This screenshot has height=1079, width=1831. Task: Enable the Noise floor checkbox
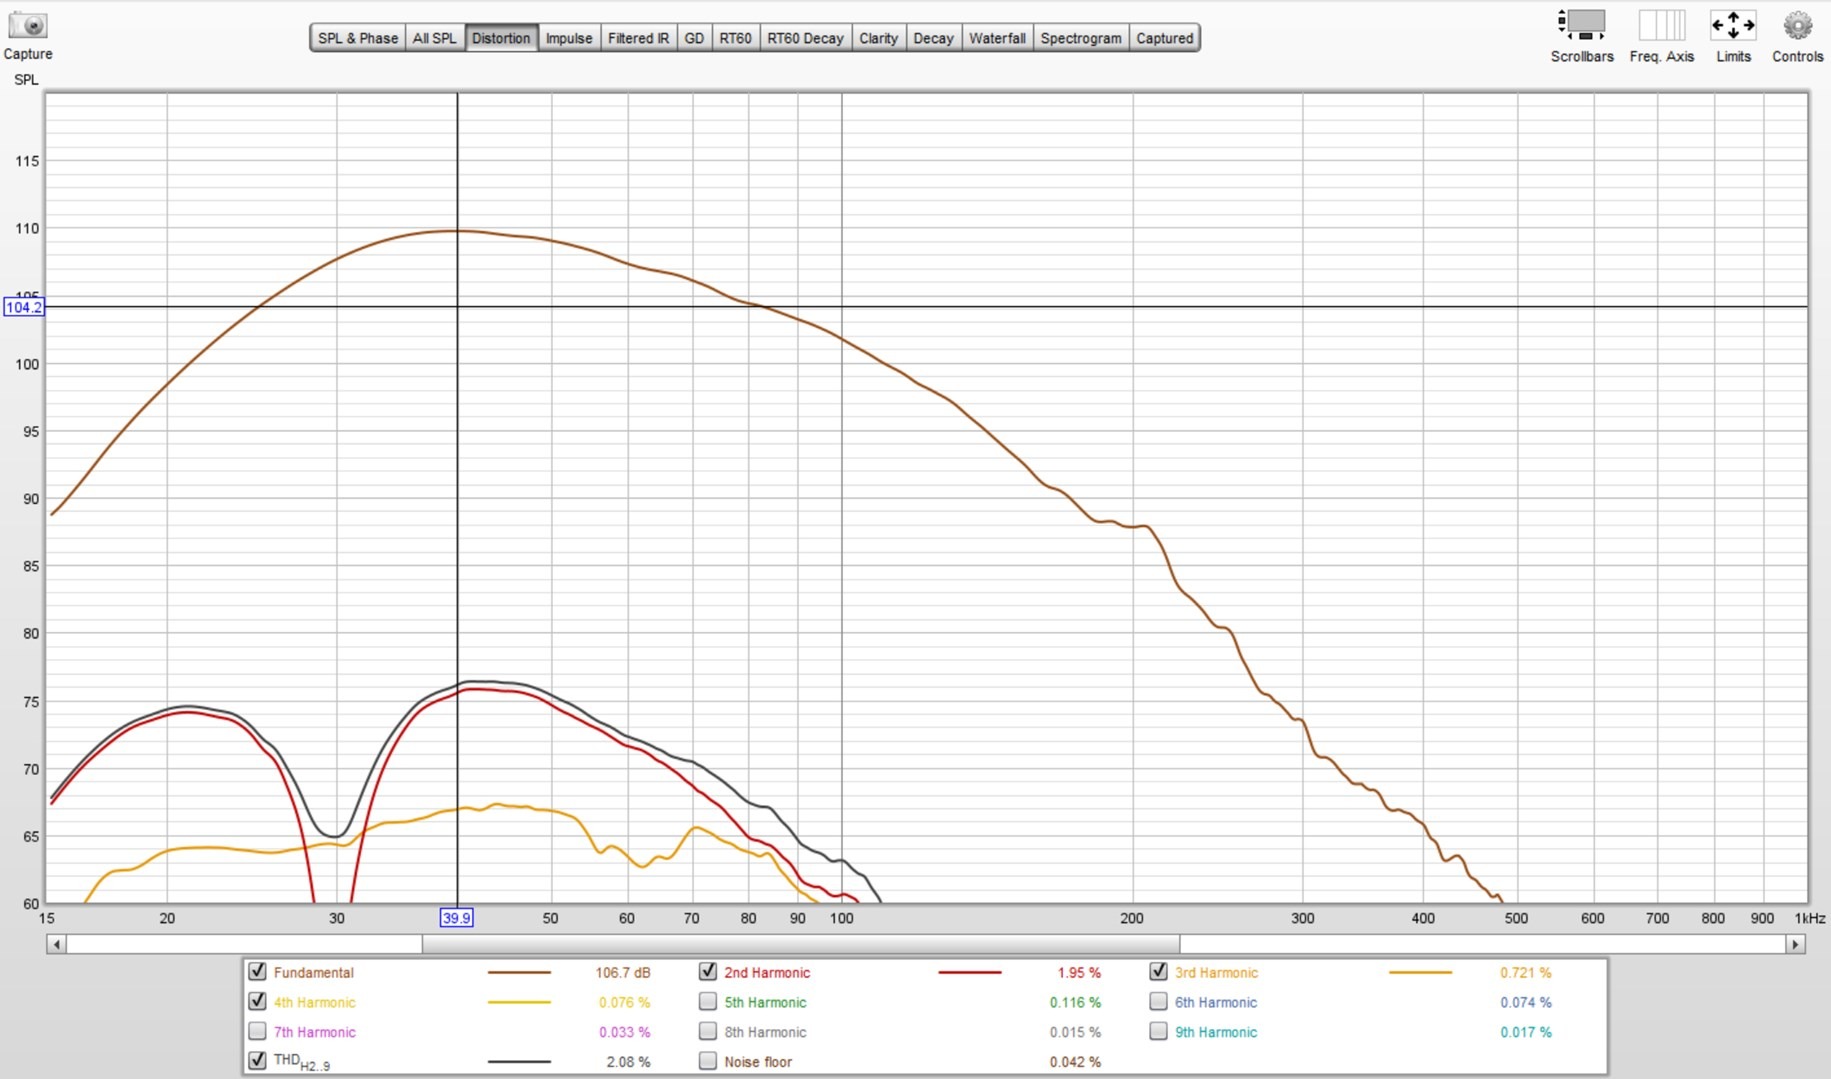pyautogui.click(x=708, y=1060)
